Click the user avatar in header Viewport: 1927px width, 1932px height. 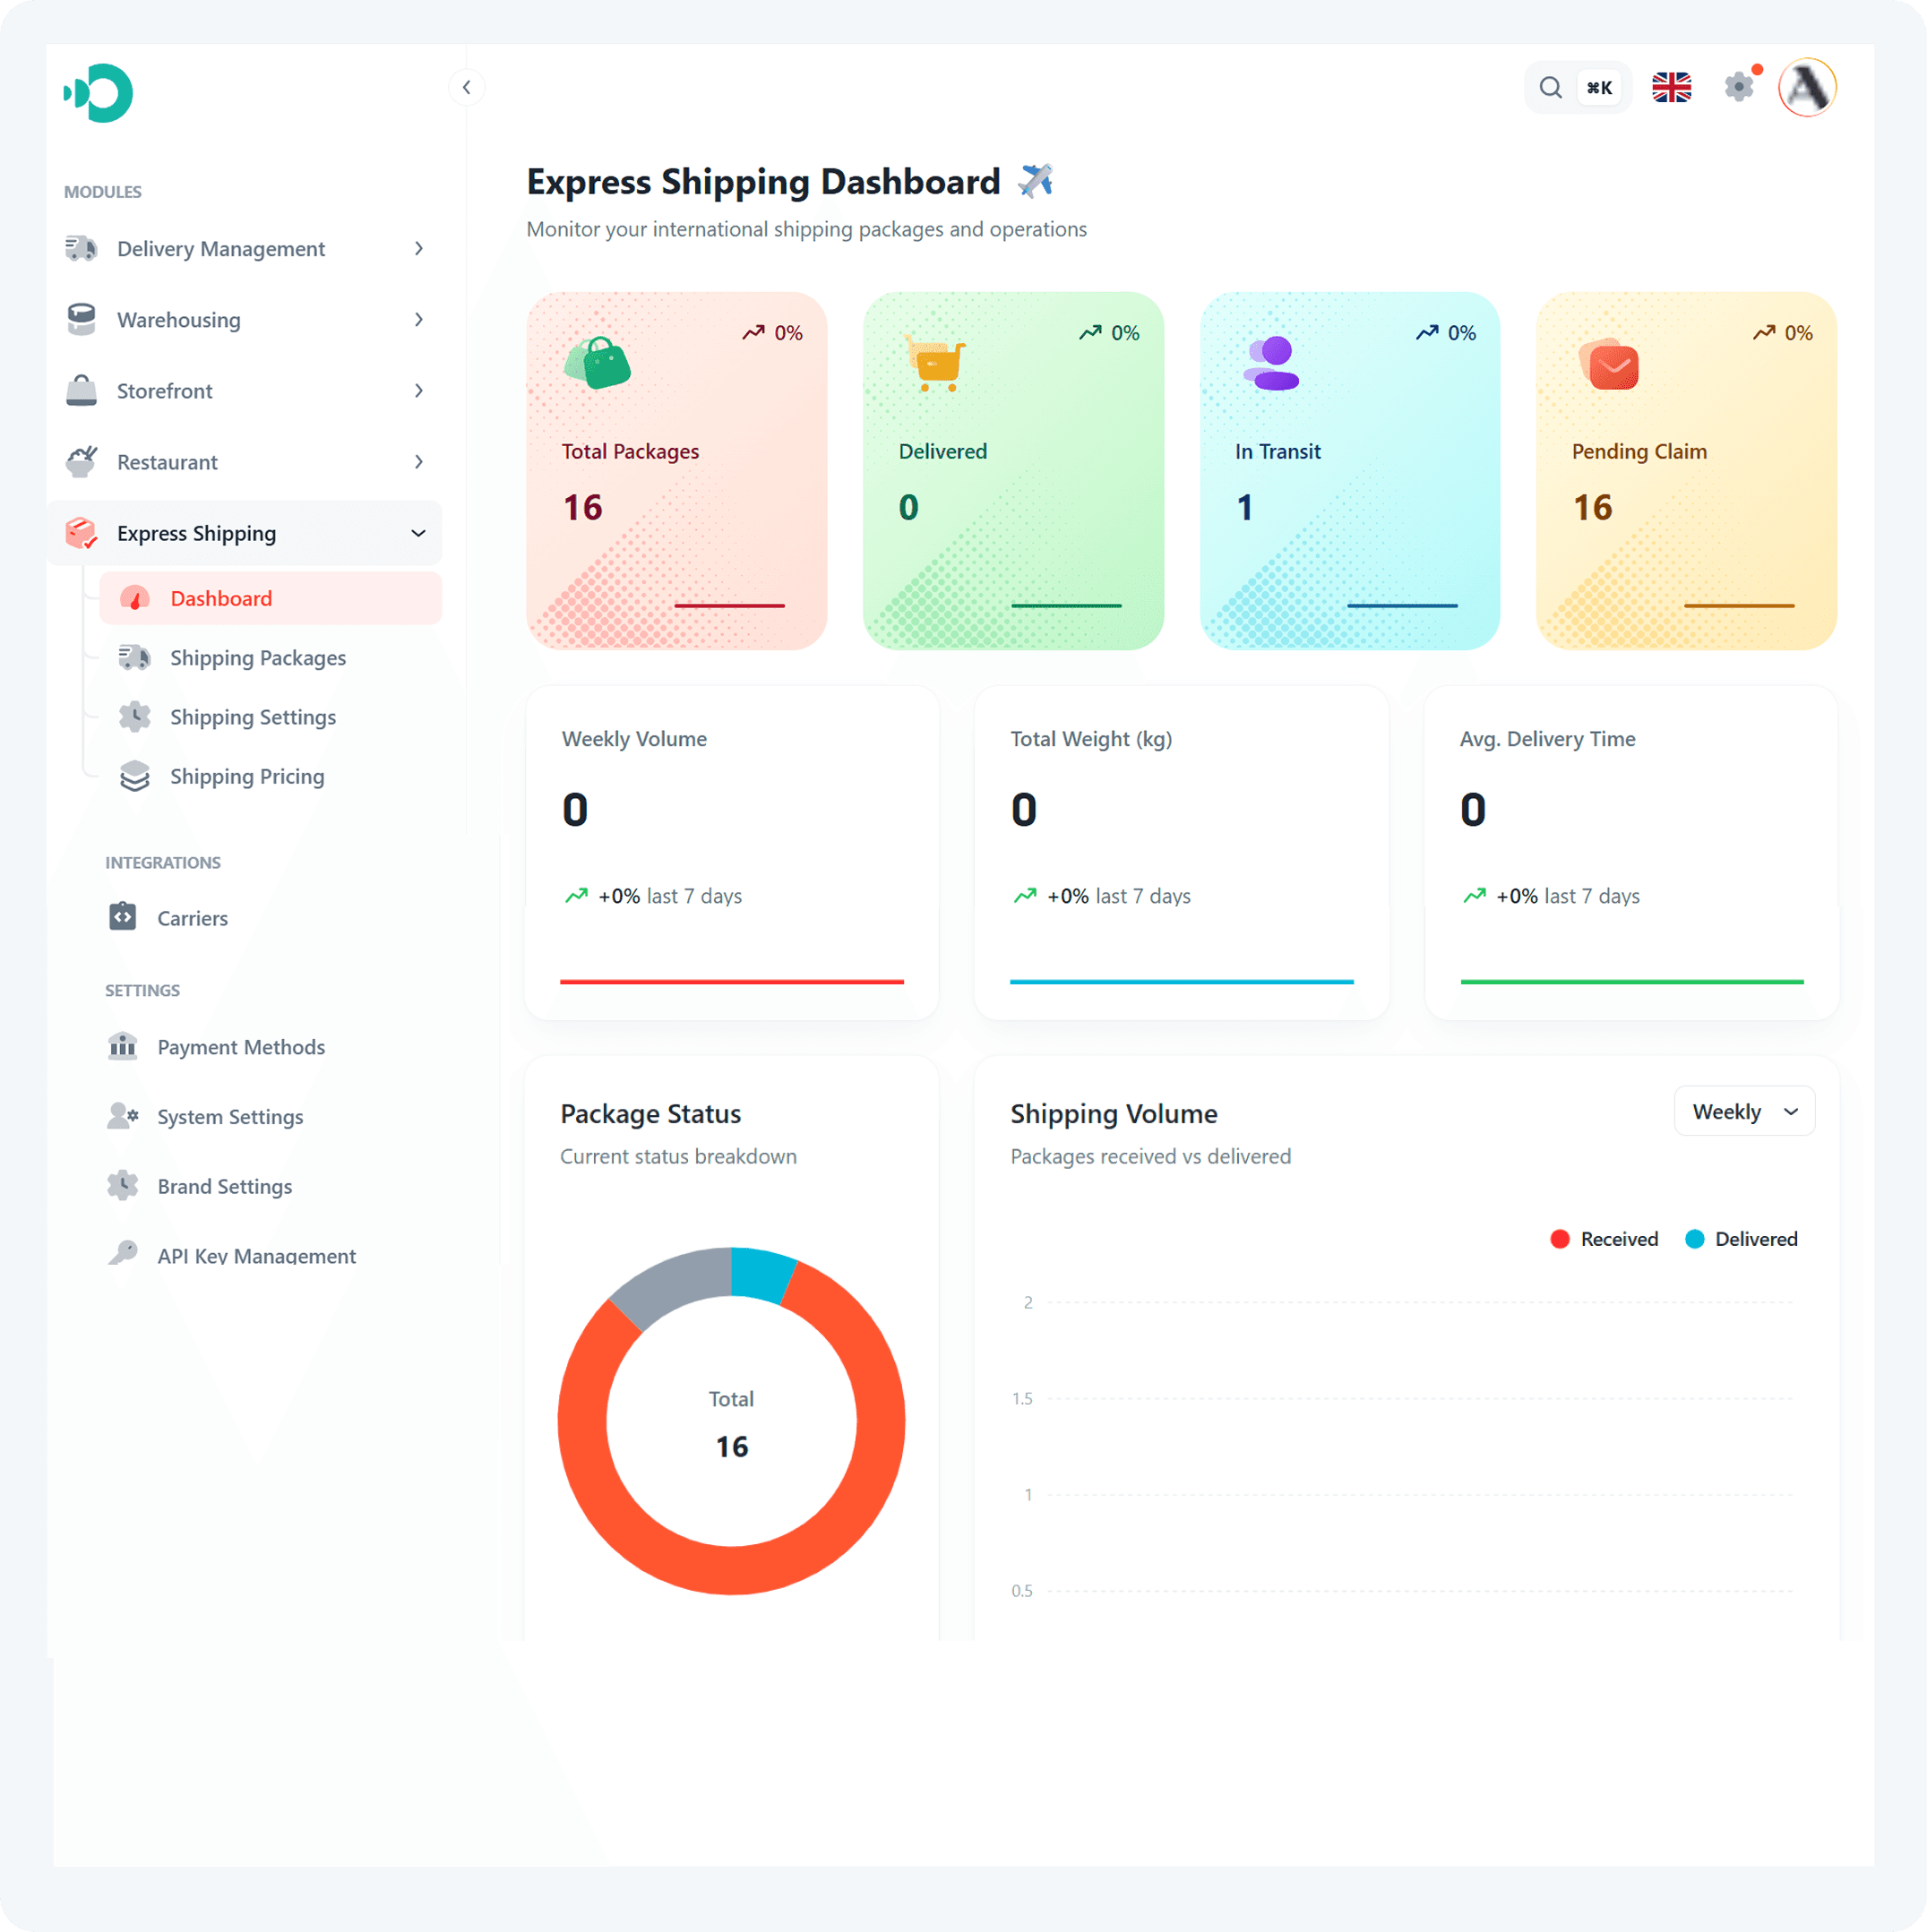click(x=1807, y=88)
